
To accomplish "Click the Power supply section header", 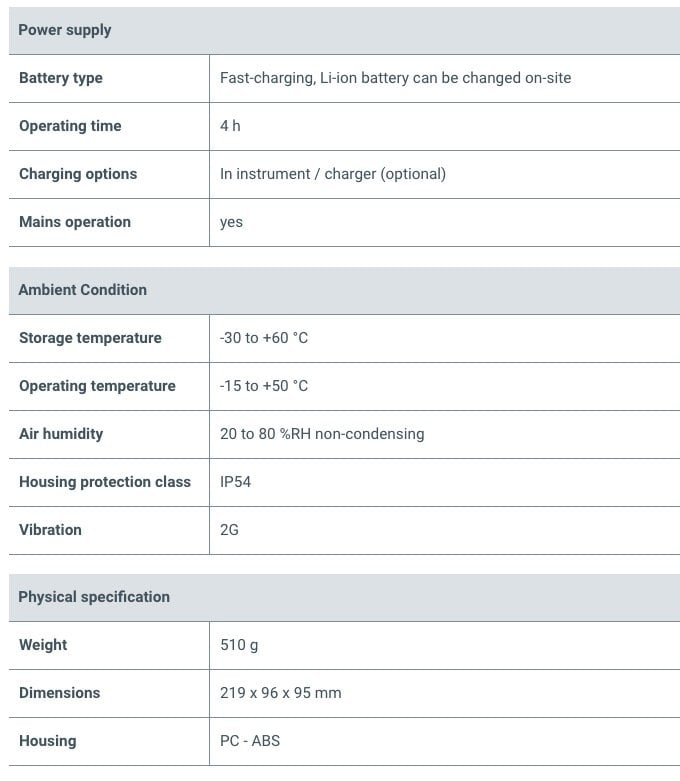I will pyautogui.click(x=65, y=30).
